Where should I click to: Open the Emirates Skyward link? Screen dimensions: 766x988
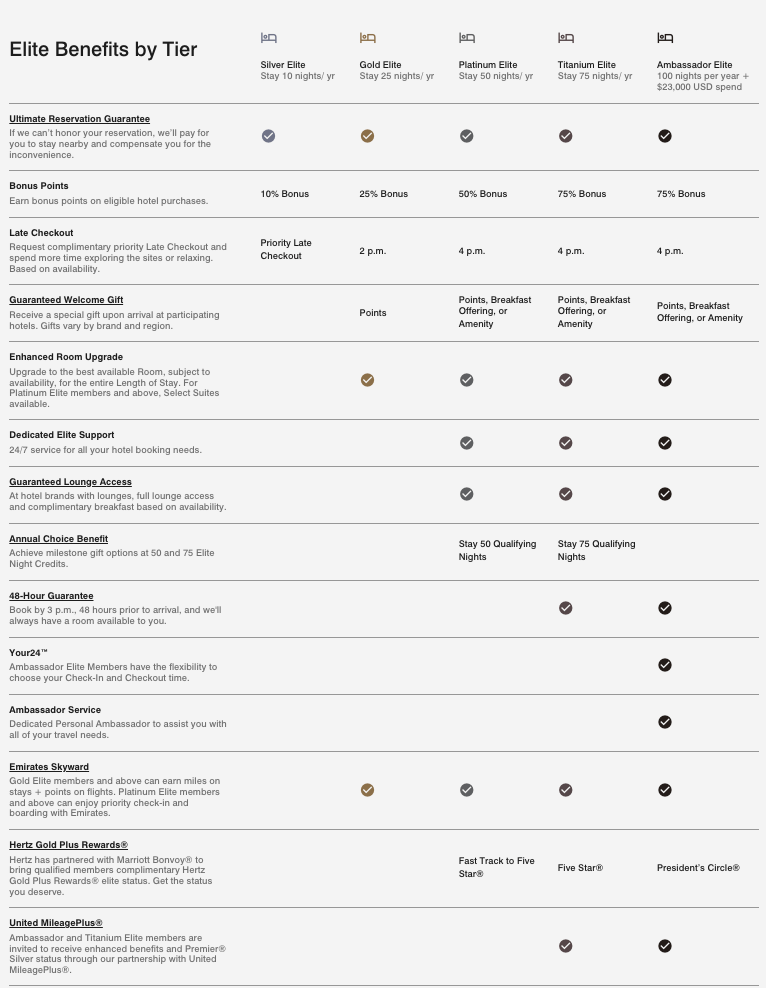click(49, 767)
